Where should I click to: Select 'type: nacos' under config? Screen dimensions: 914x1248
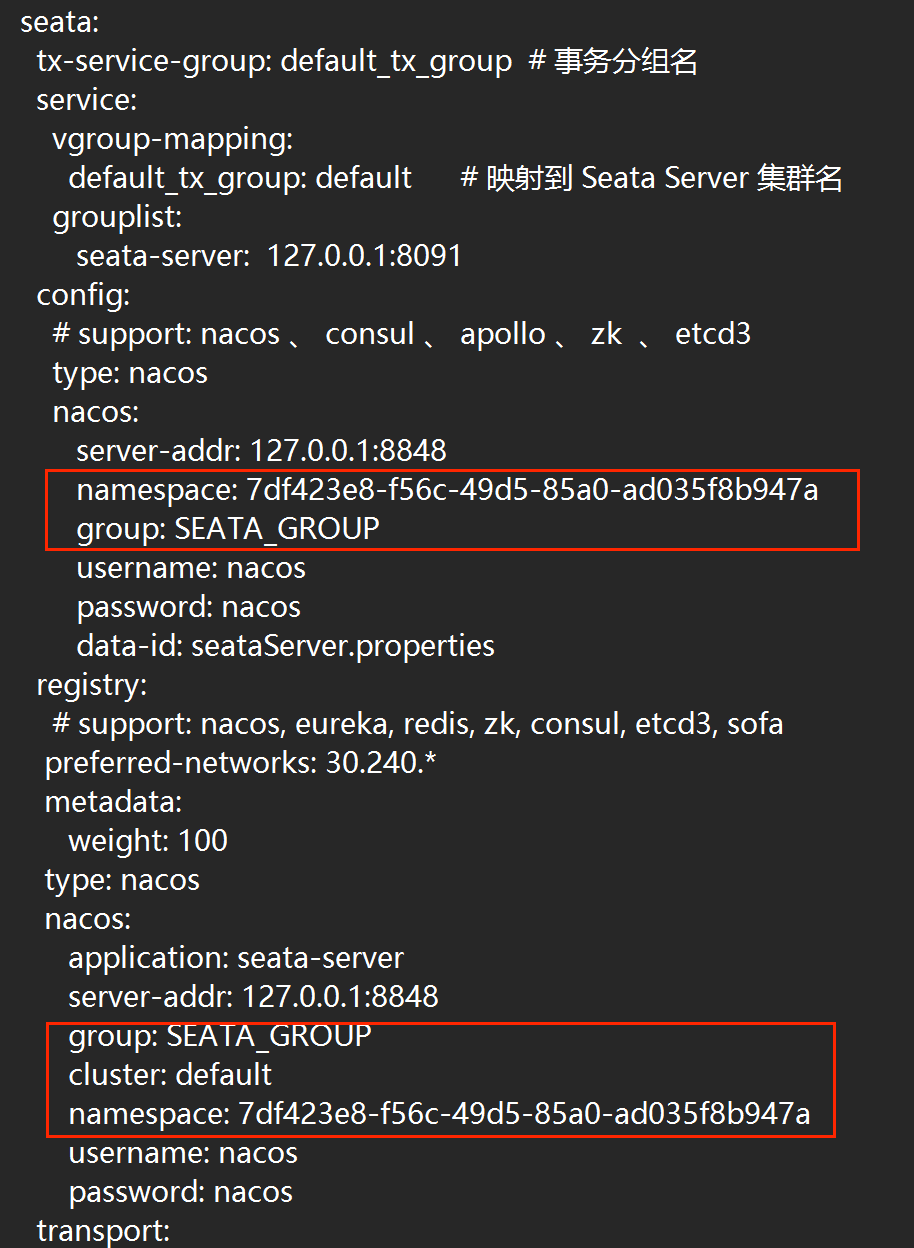pyautogui.click(x=130, y=373)
